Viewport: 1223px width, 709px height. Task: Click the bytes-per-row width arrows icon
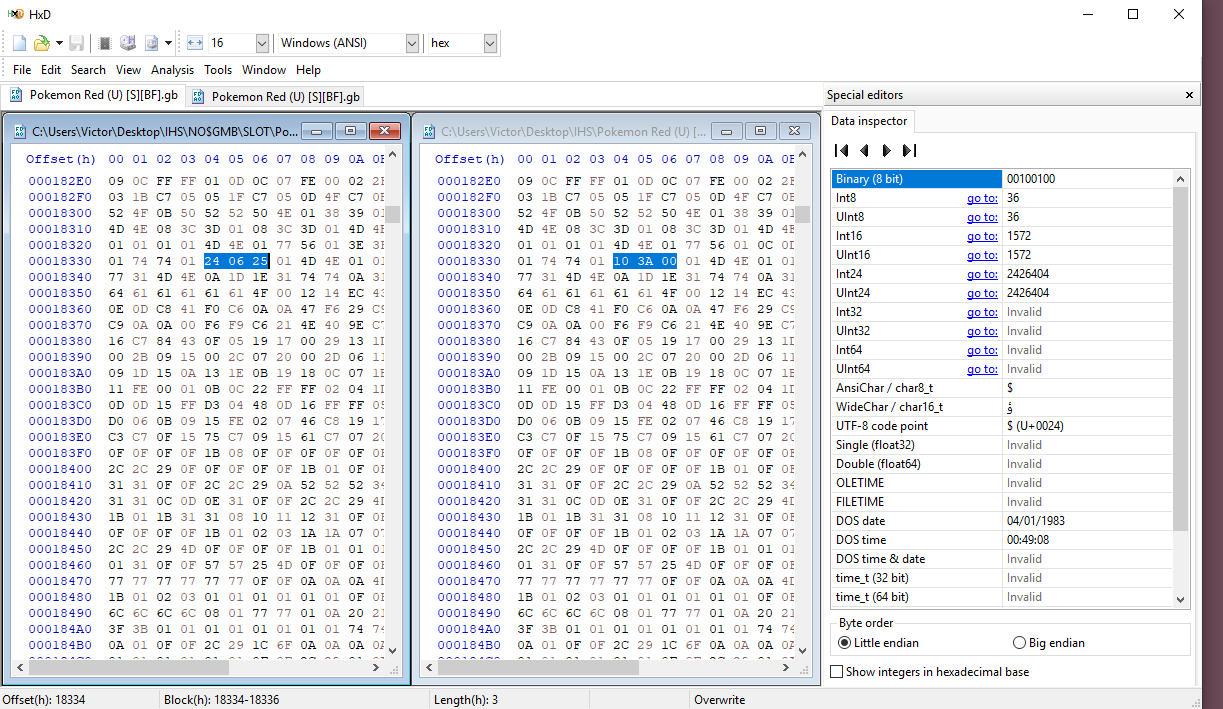coord(195,43)
